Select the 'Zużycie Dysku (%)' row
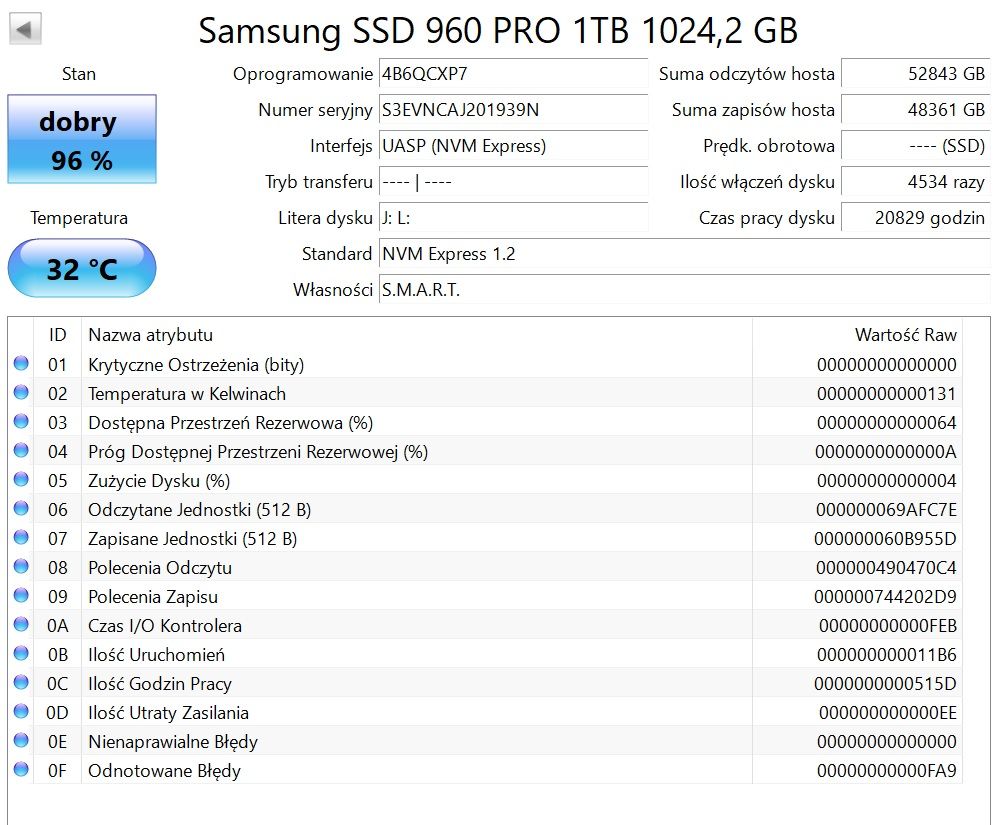Screen dimensions: 1000x825 tap(485, 480)
